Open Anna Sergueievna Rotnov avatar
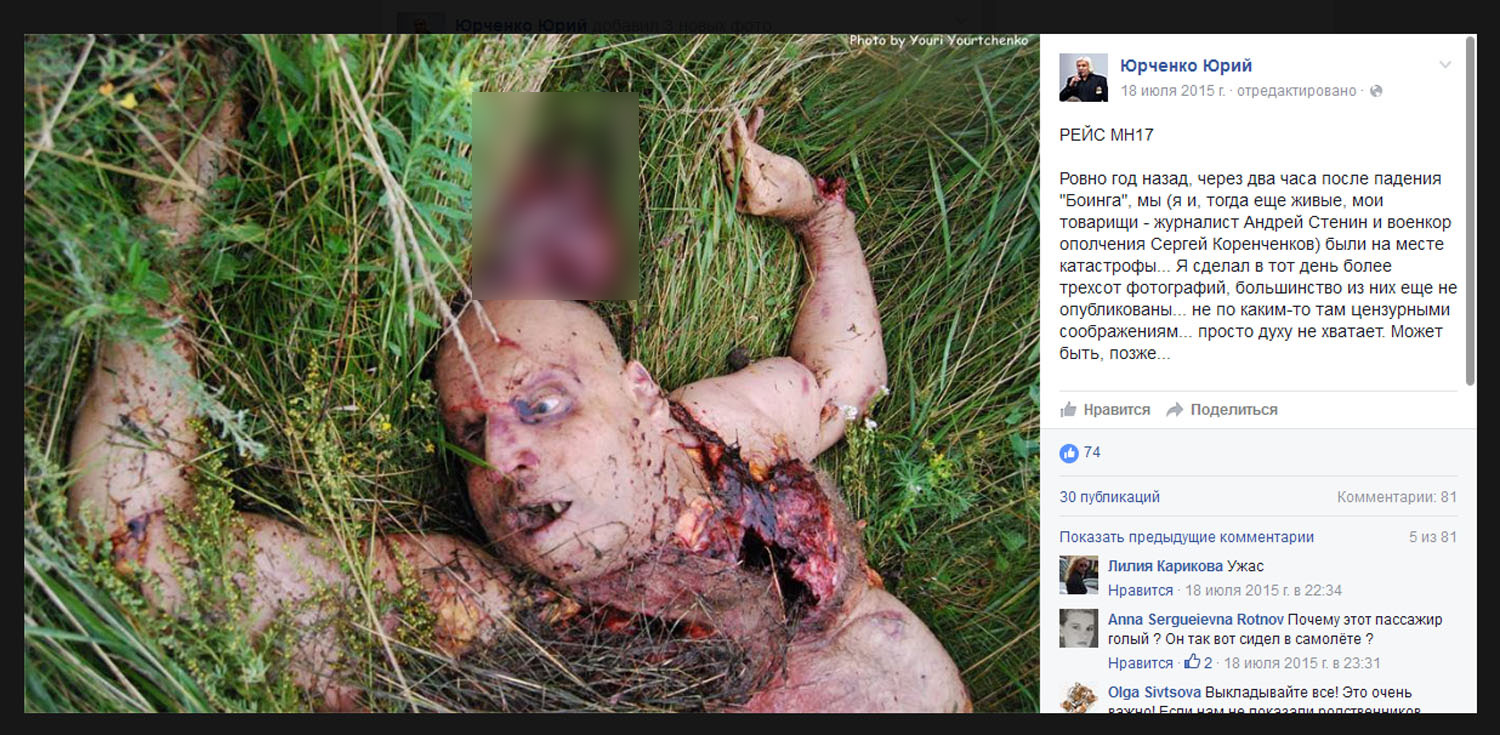 tap(1079, 627)
